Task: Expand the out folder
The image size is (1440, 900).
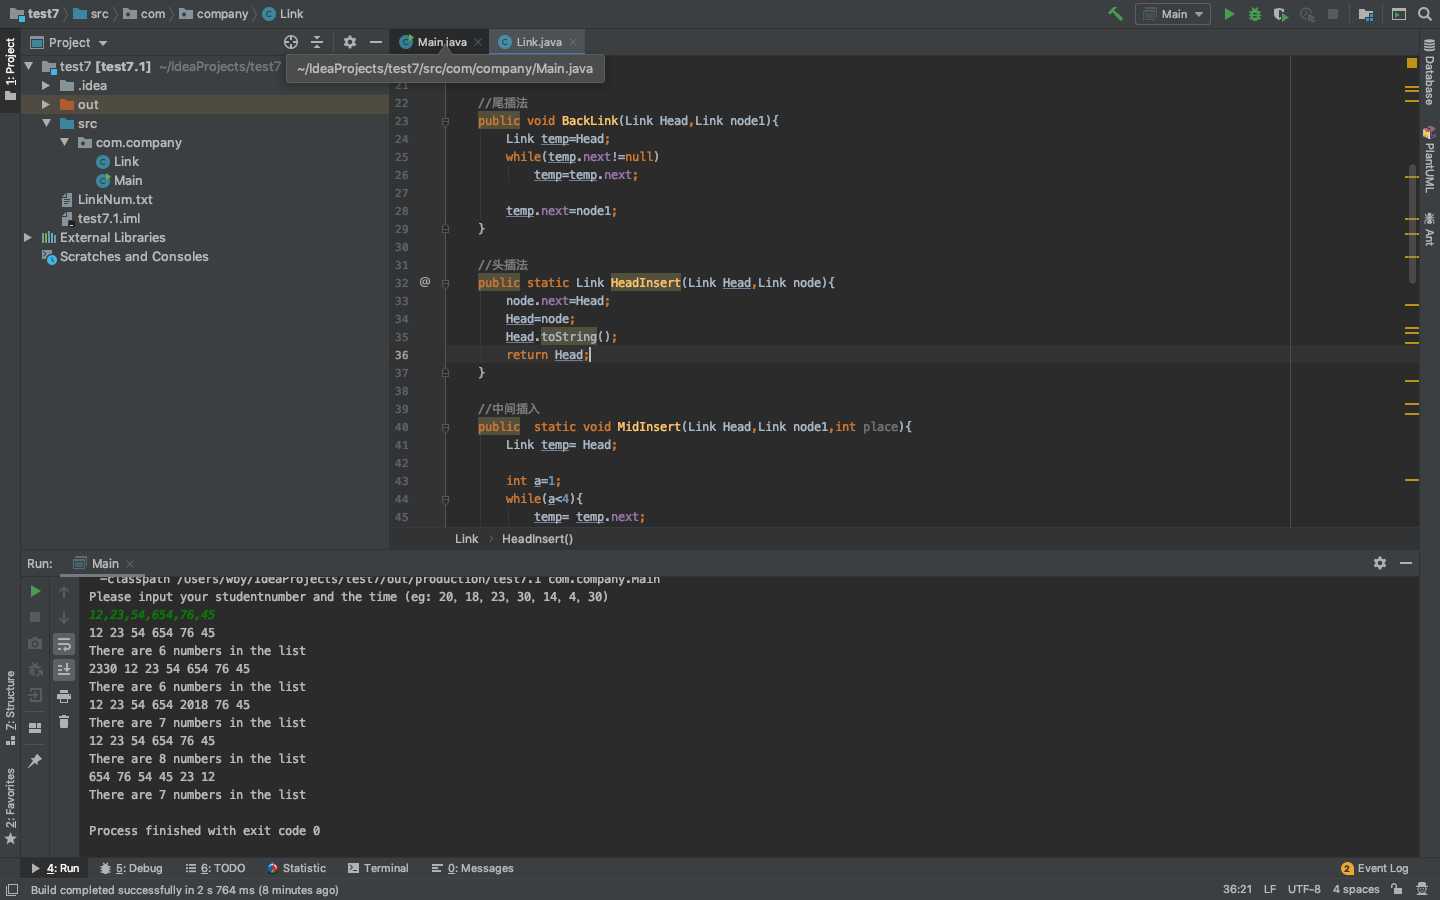Action: pos(46,104)
